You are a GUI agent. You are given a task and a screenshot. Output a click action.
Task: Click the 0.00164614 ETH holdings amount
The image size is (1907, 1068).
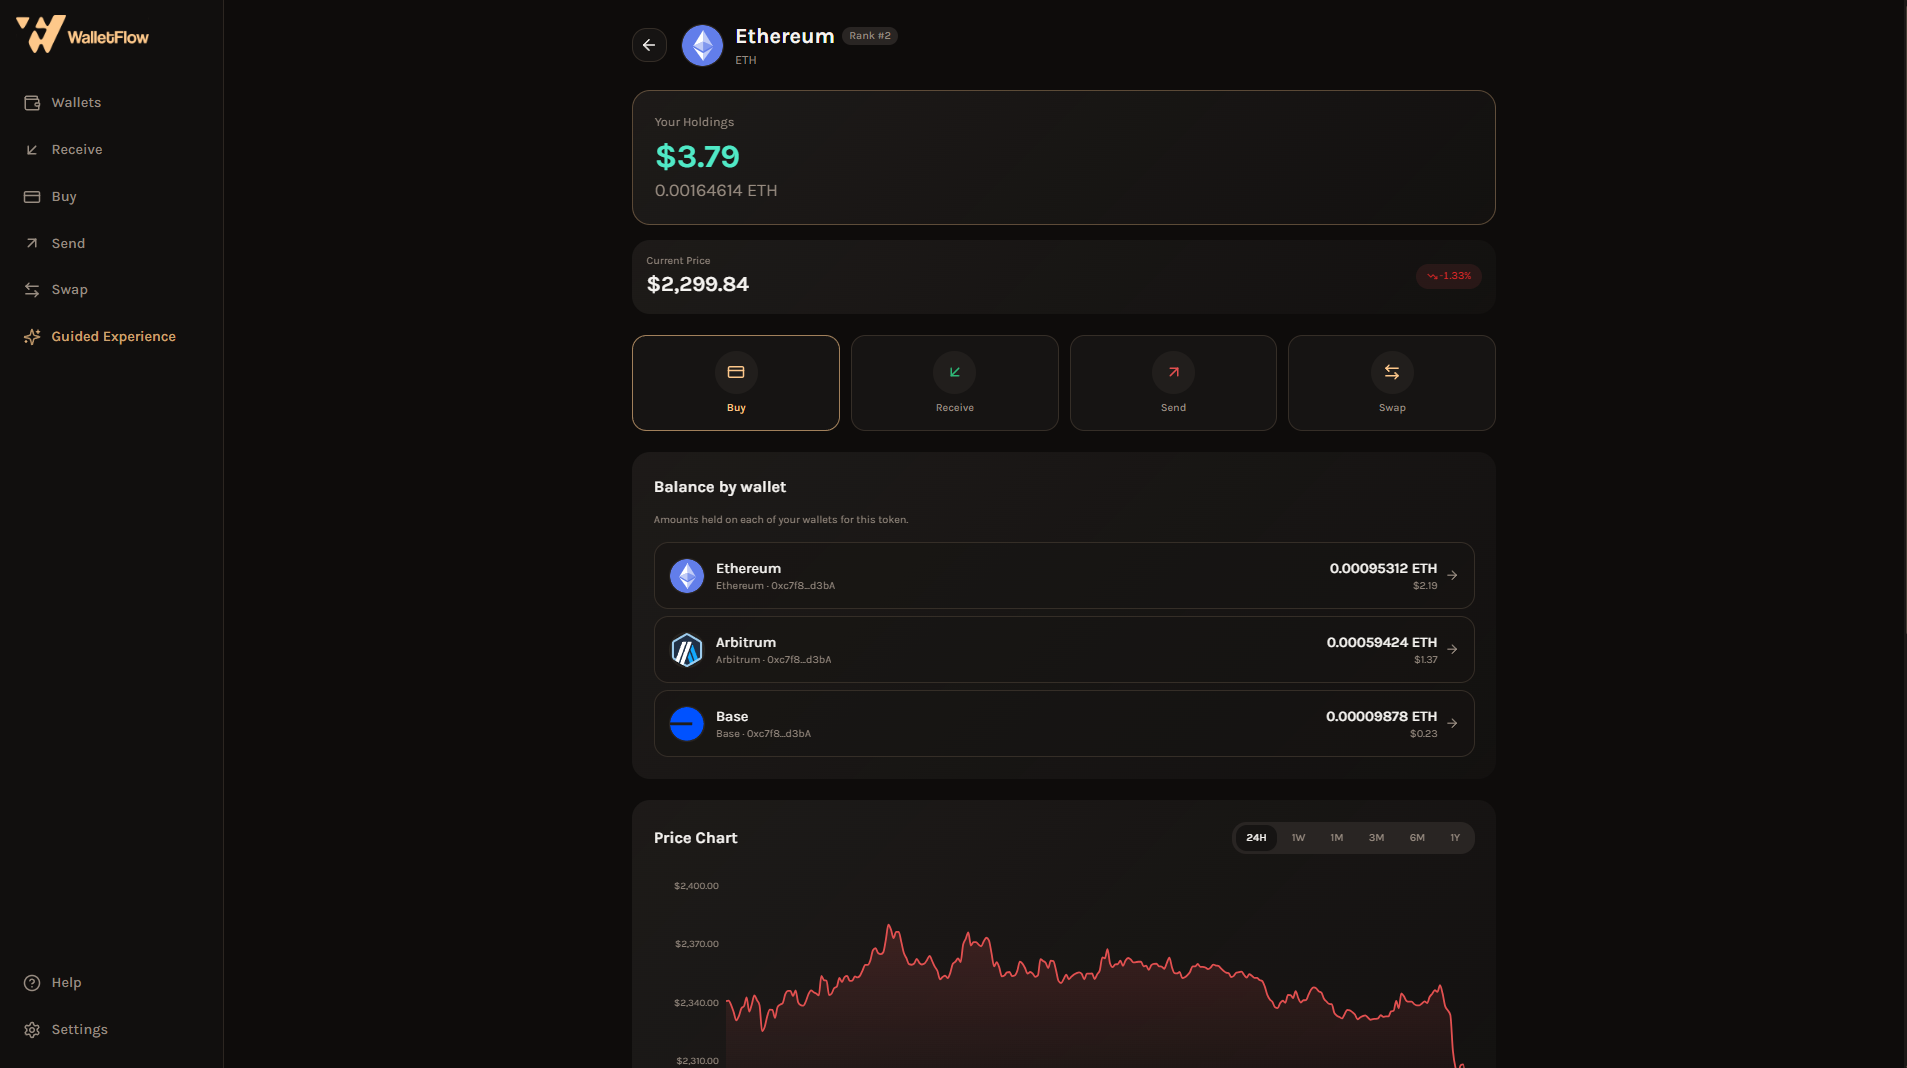pos(716,191)
